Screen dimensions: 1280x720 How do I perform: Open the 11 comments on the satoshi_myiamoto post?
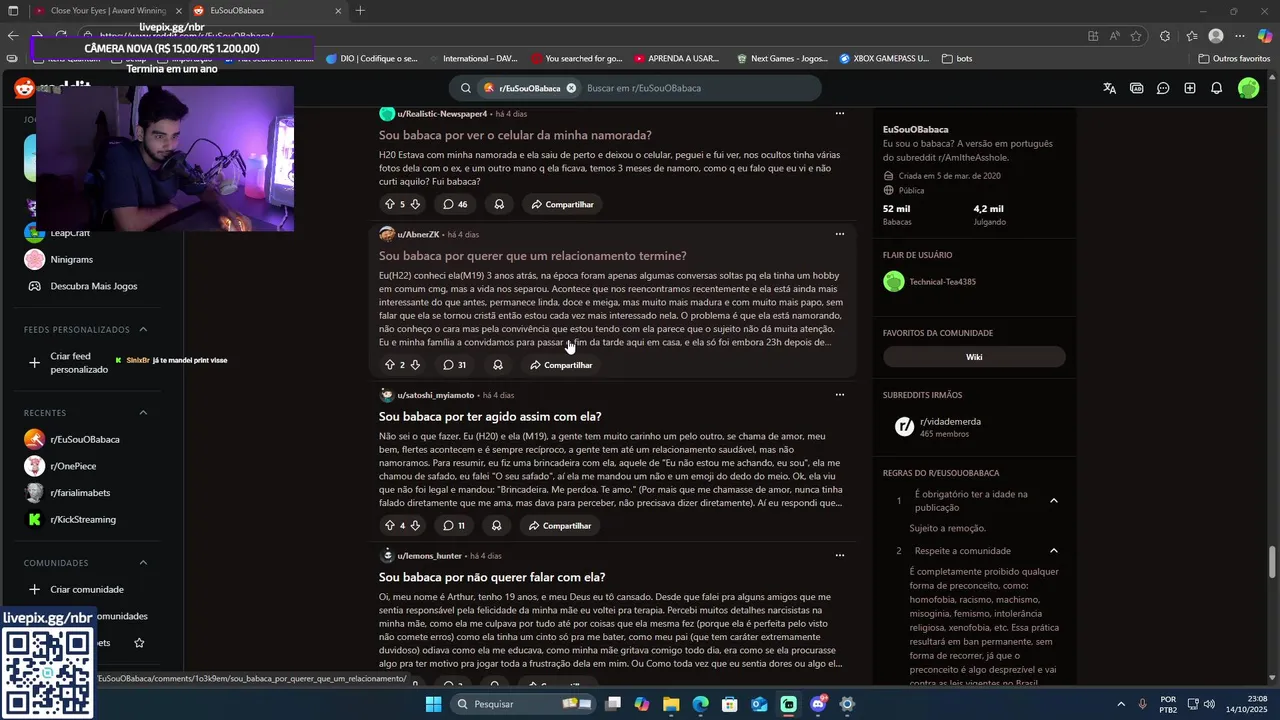[x=455, y=525]
